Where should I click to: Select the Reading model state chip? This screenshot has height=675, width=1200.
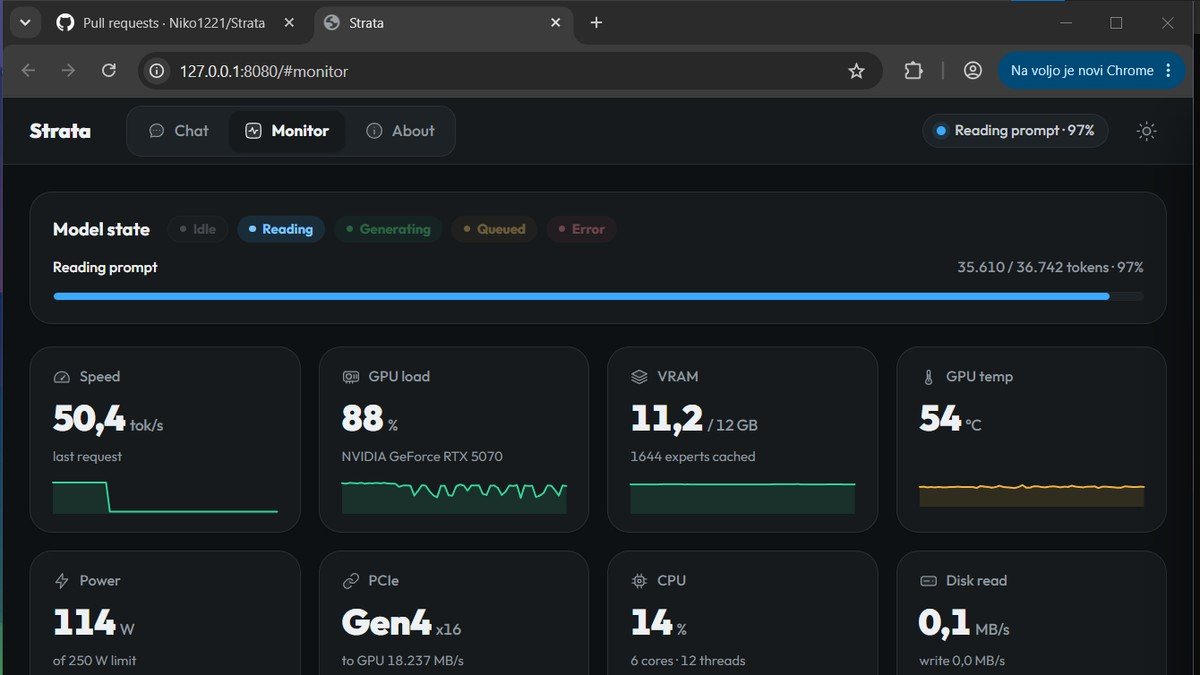[281, 229]
